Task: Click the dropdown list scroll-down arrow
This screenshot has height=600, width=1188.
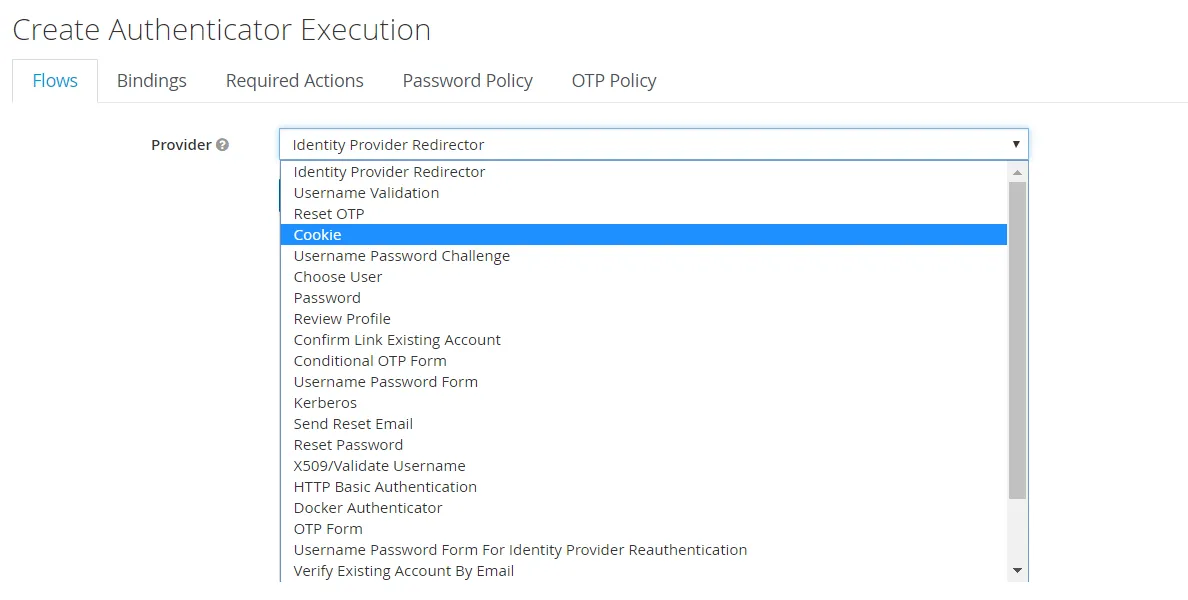Action: (x=1018, y=571)
